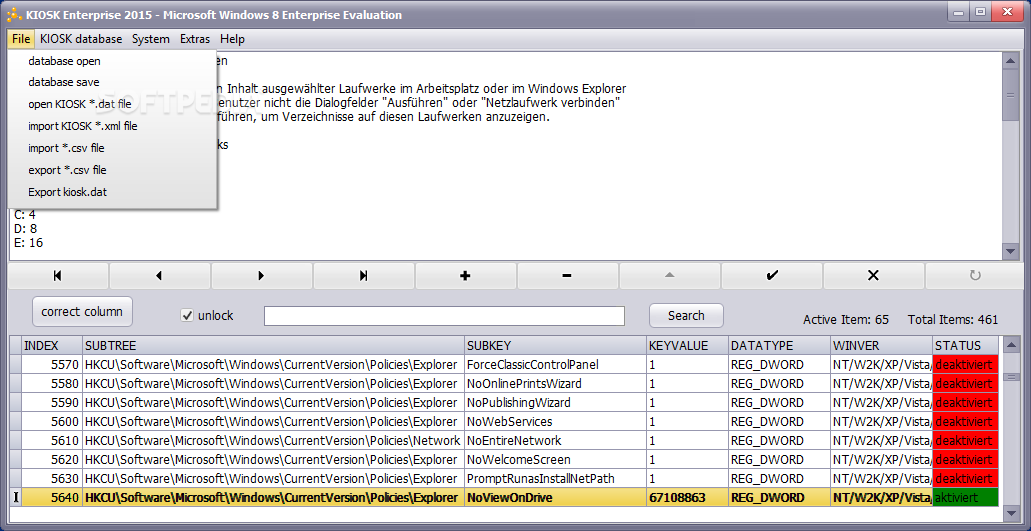Open the System menu

(x=151, y=39)
